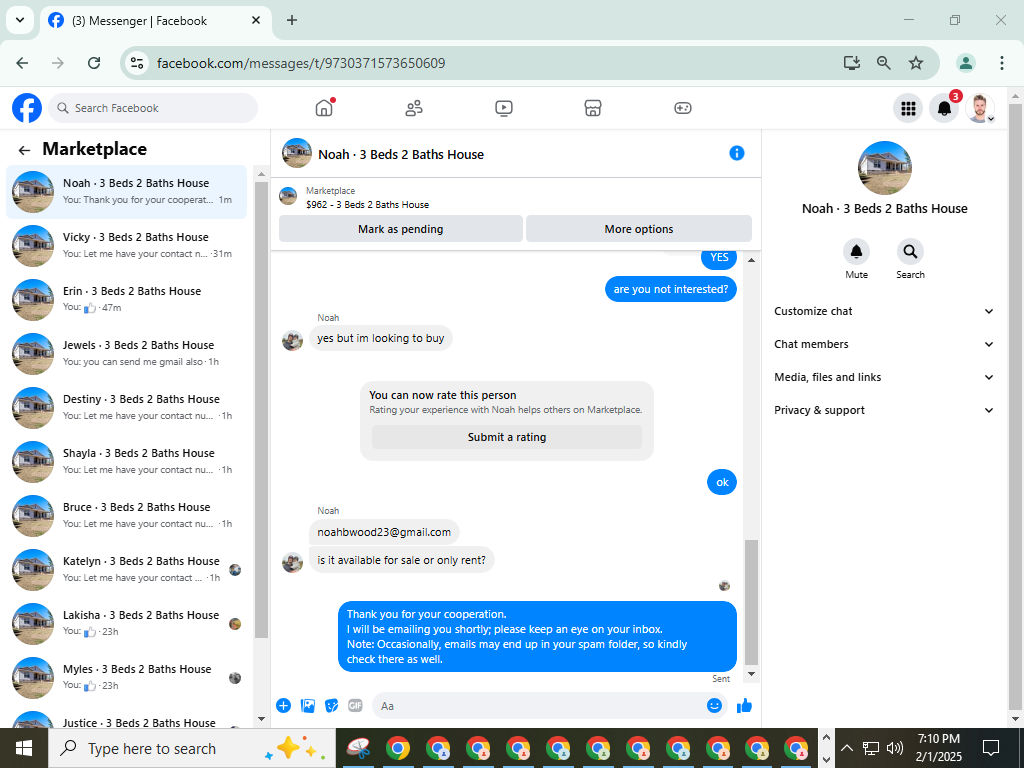Click the Marketplace listing $962 link

point(367,204)
